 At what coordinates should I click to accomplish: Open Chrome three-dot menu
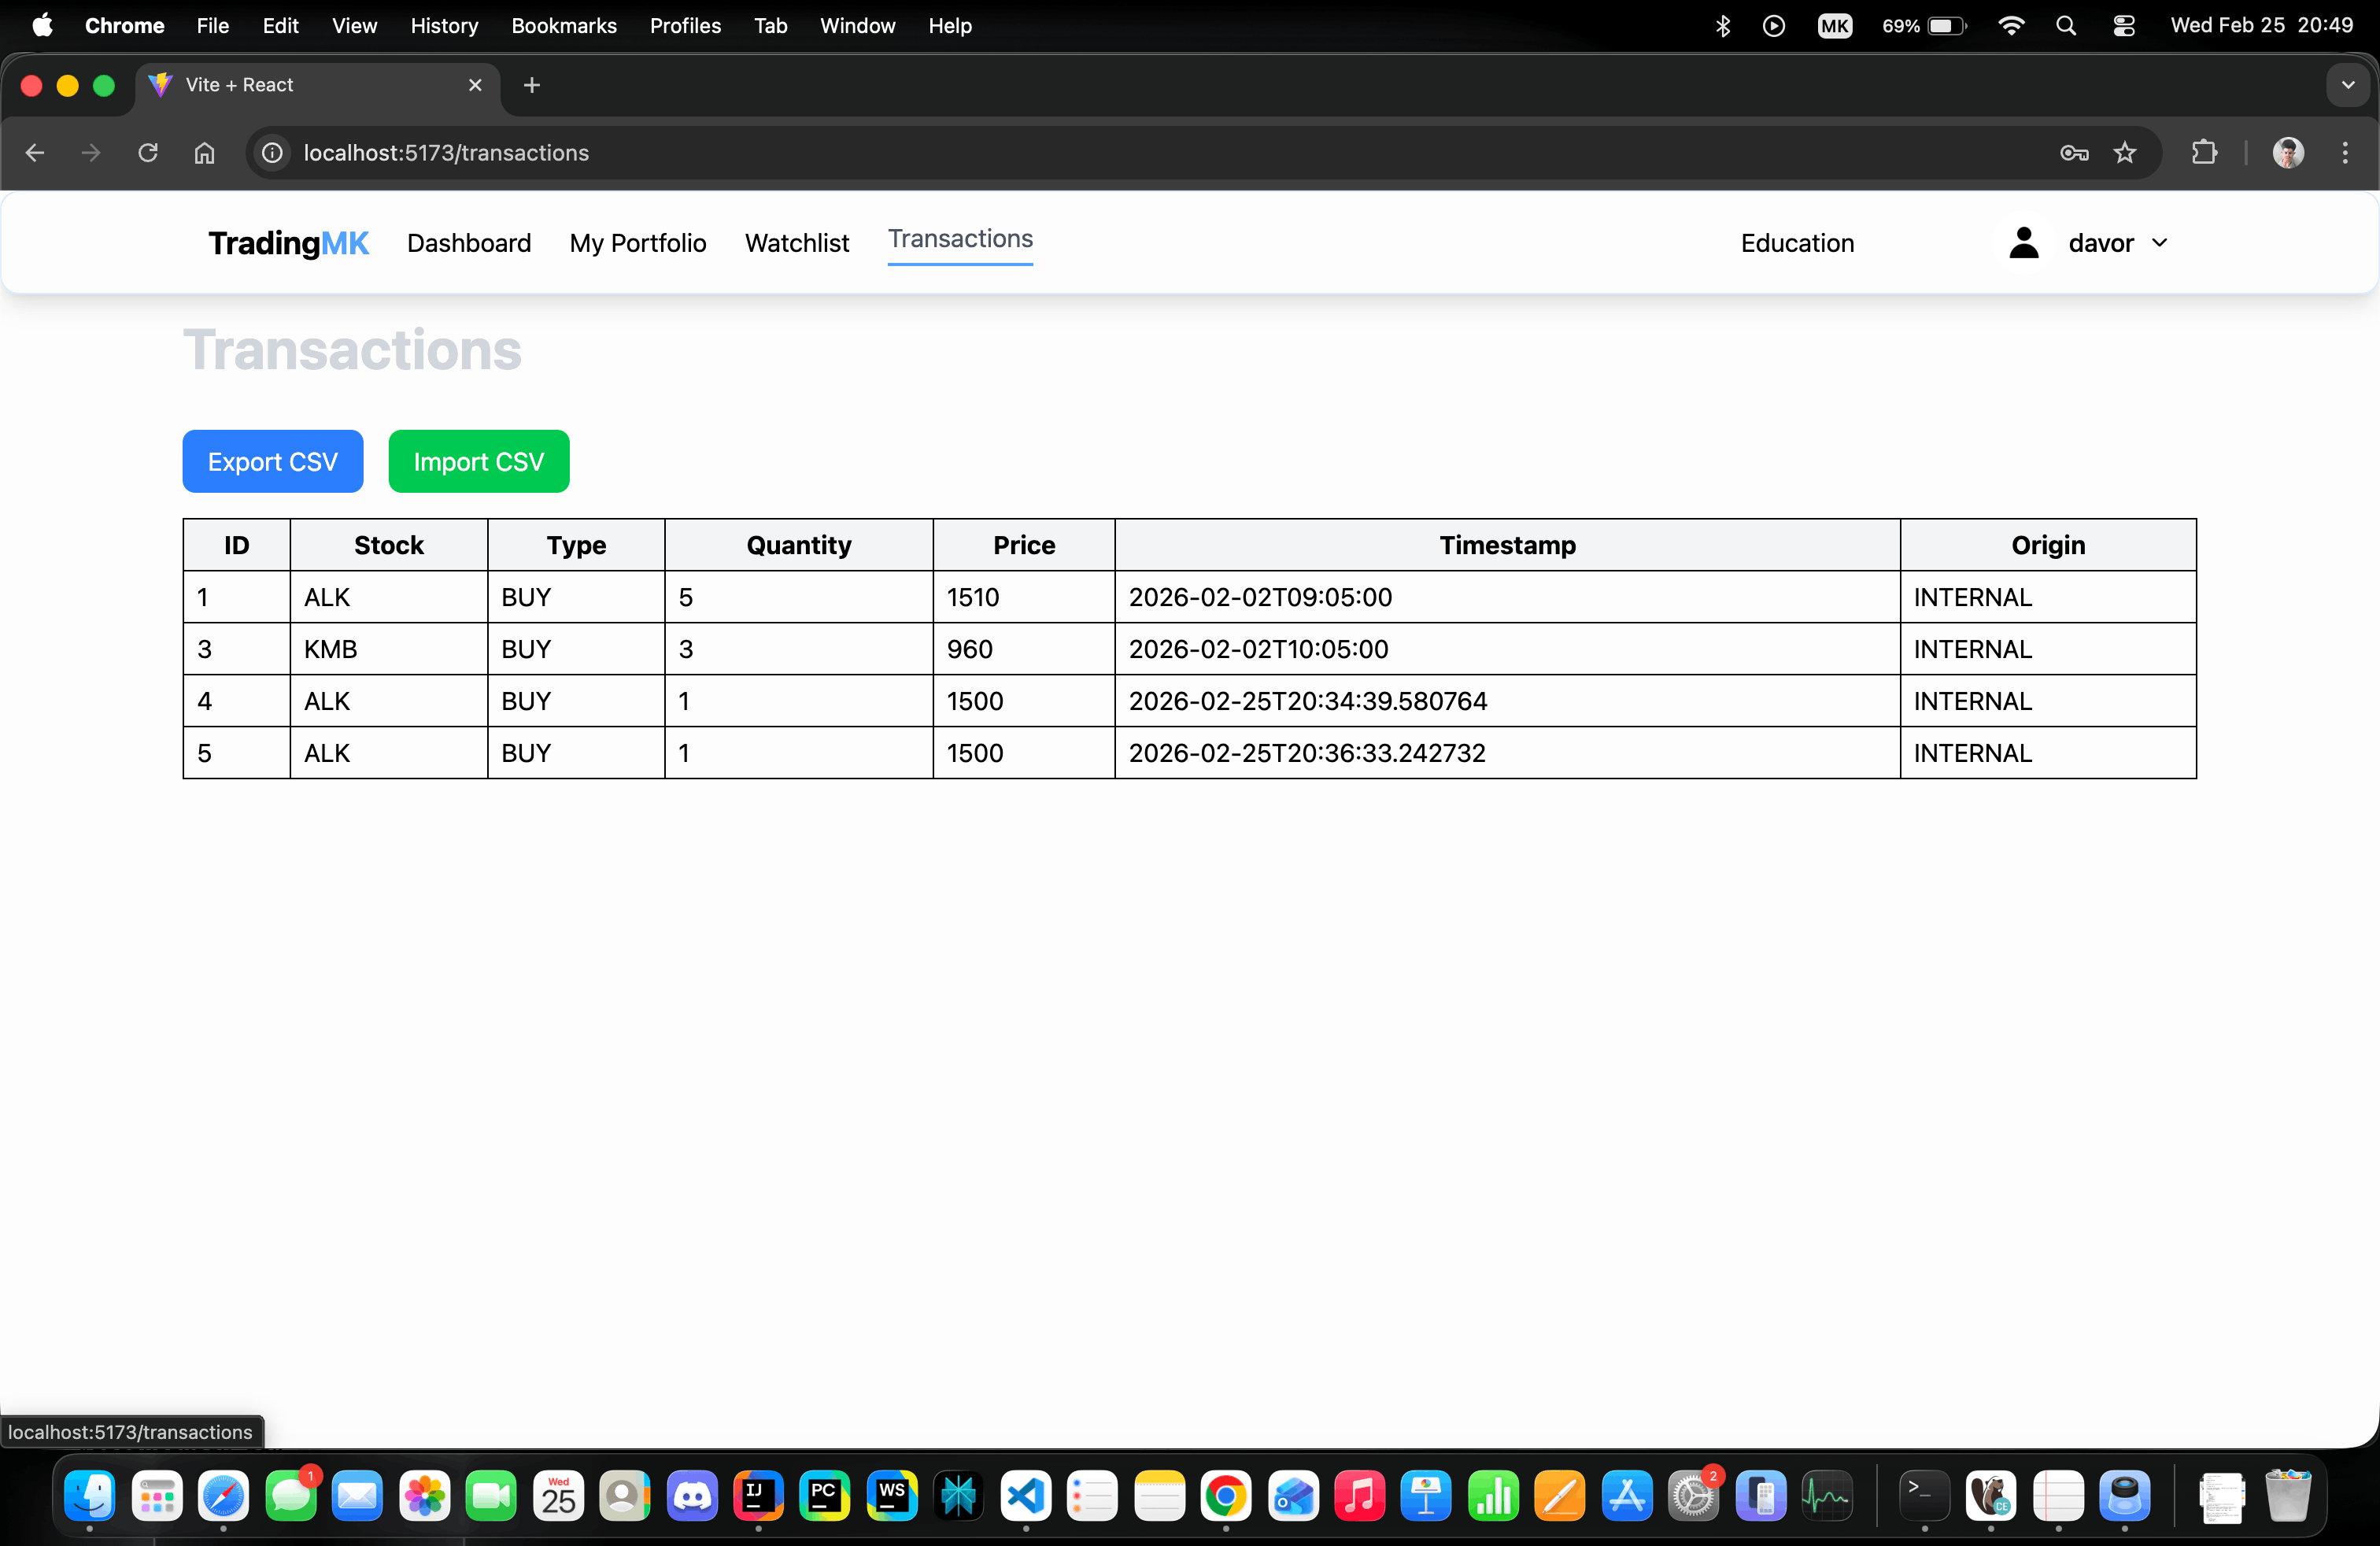[2344, 153]
